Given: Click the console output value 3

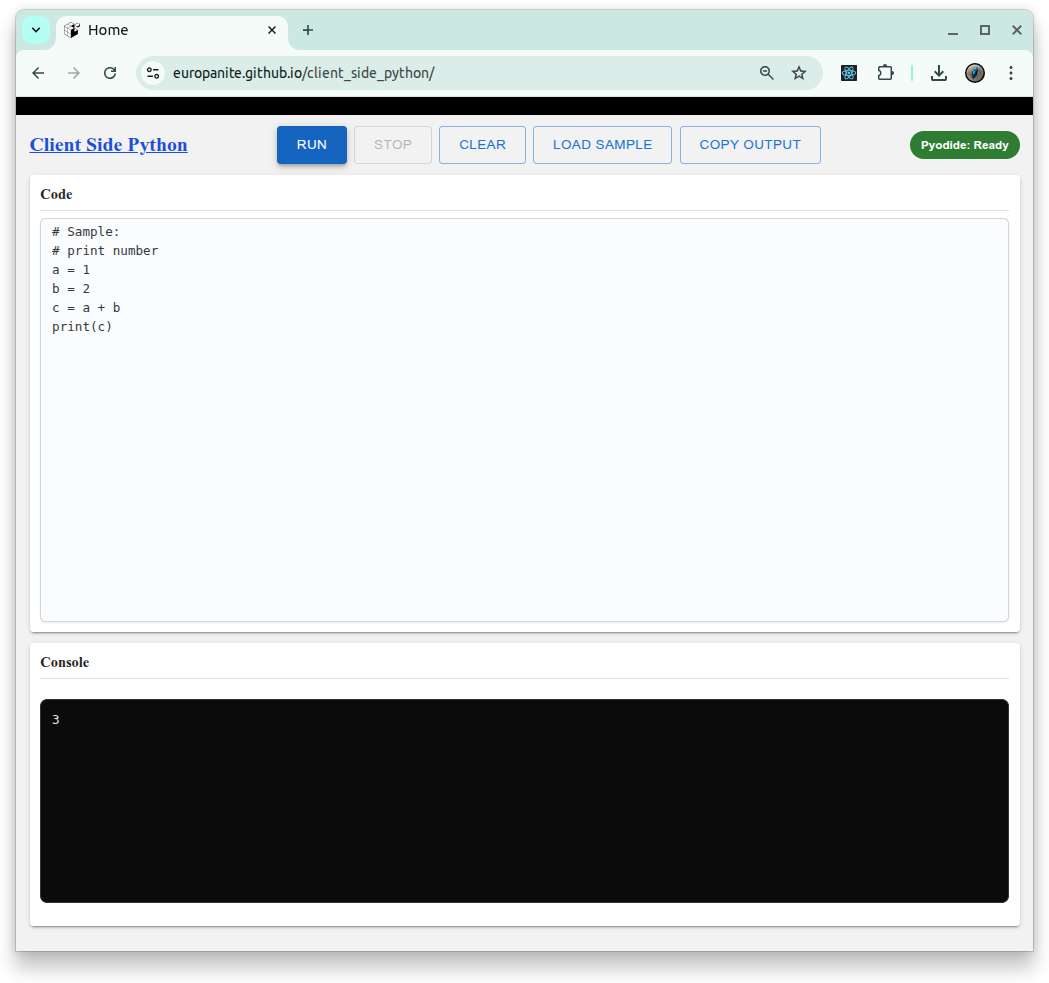Looking at the screenshot, I should [56, 719].
